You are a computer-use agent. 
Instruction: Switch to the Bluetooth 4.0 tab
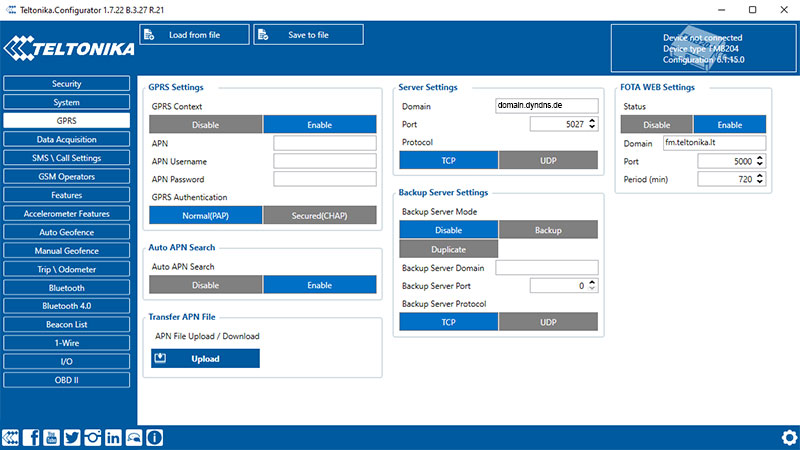67,306
